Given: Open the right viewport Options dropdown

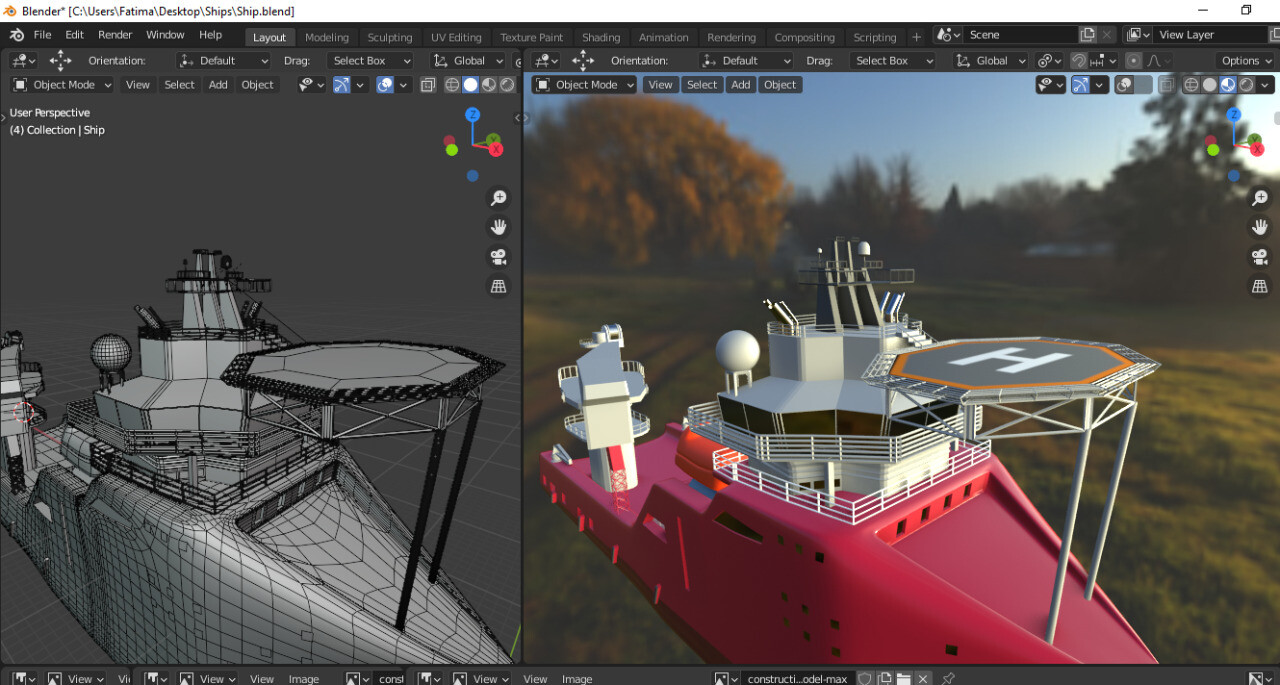Looking at the screenshot, I should click(1246, 61).
